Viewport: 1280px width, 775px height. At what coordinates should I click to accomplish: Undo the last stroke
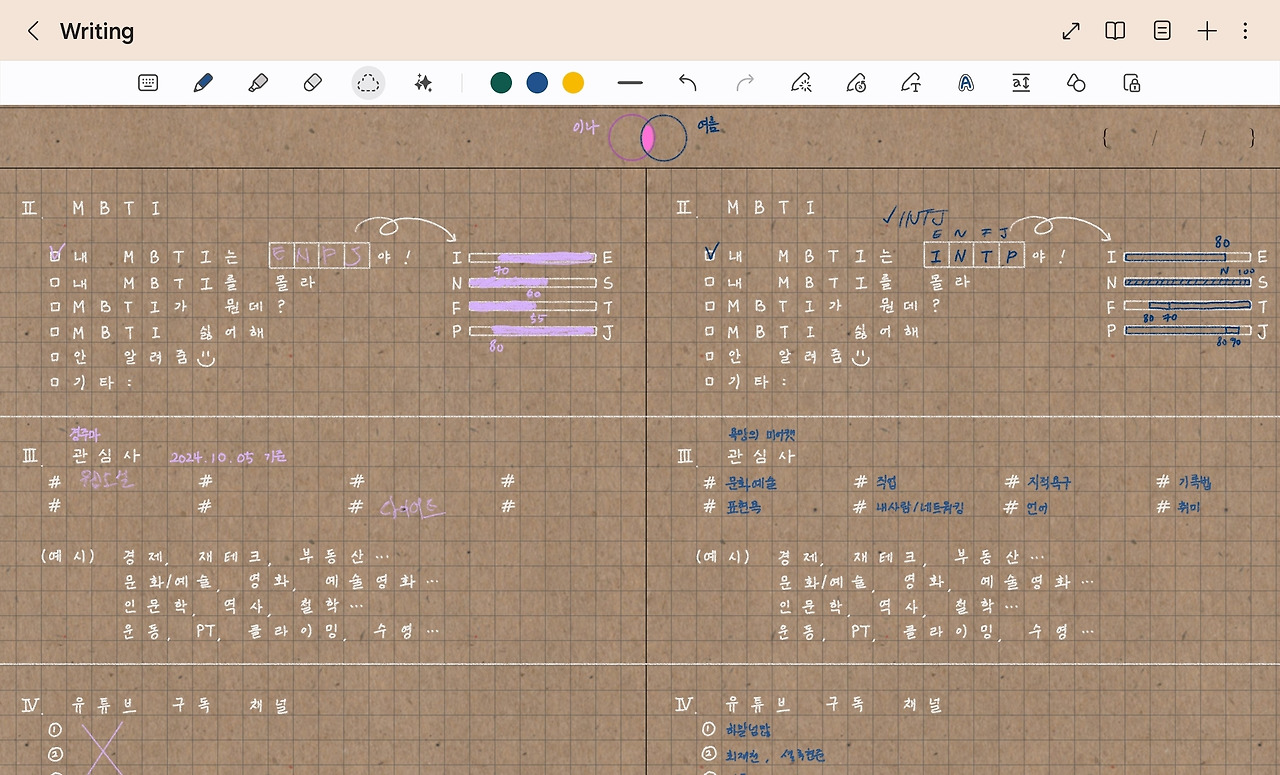[687, 83]
